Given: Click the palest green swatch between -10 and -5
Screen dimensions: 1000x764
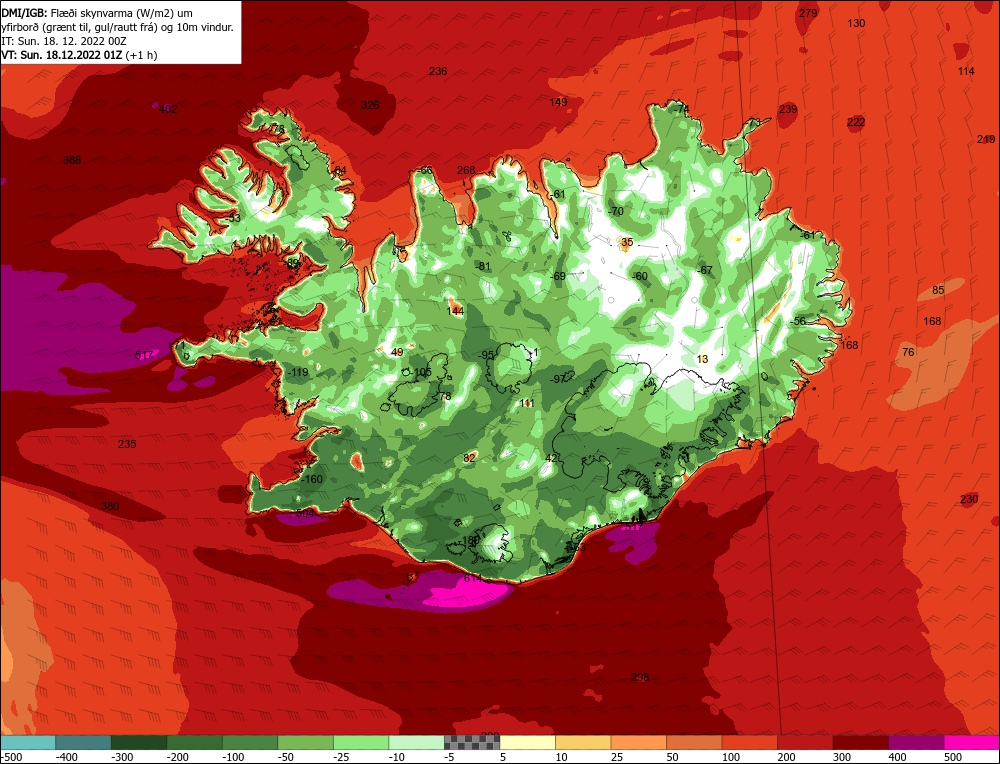Looking at the screenshot, I should [416, 742].
